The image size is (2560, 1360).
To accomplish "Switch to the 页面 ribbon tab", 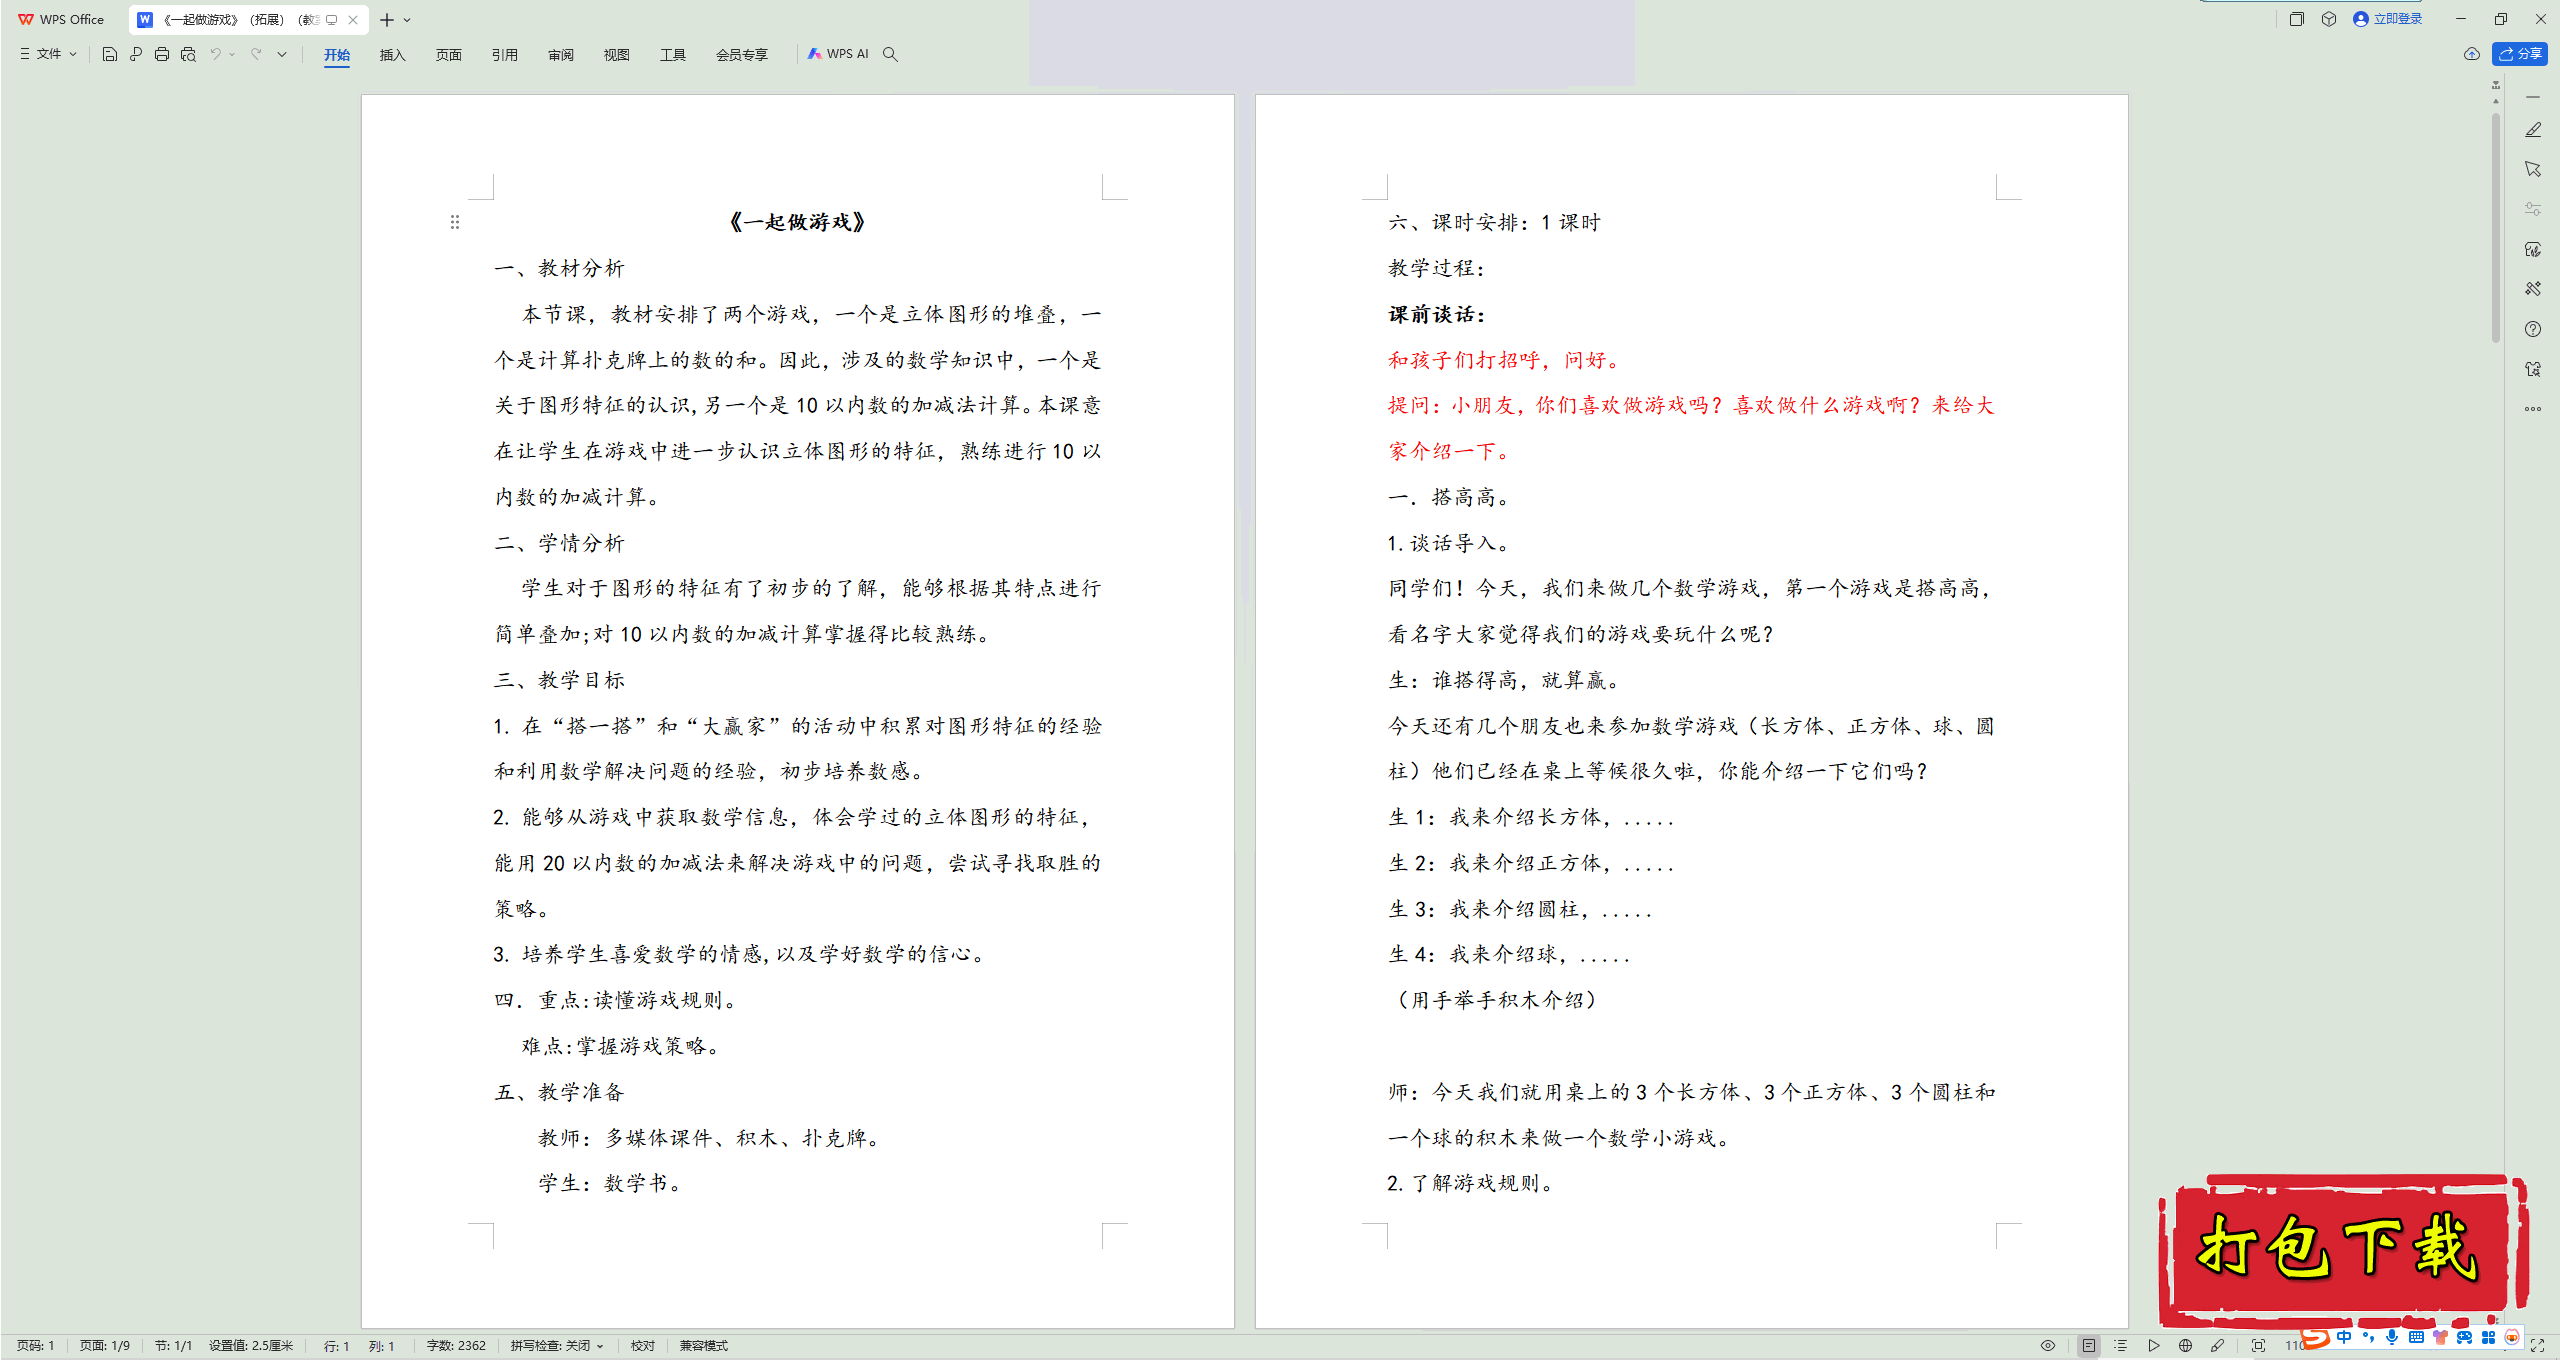I will [449, 54].
